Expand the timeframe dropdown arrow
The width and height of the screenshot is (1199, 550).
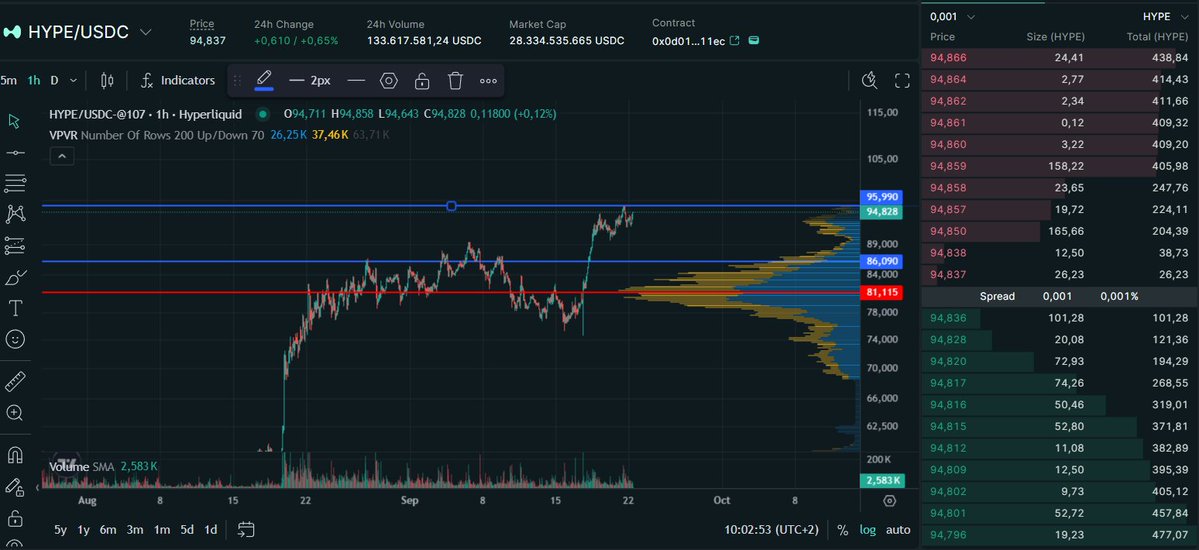pos(73,80)
